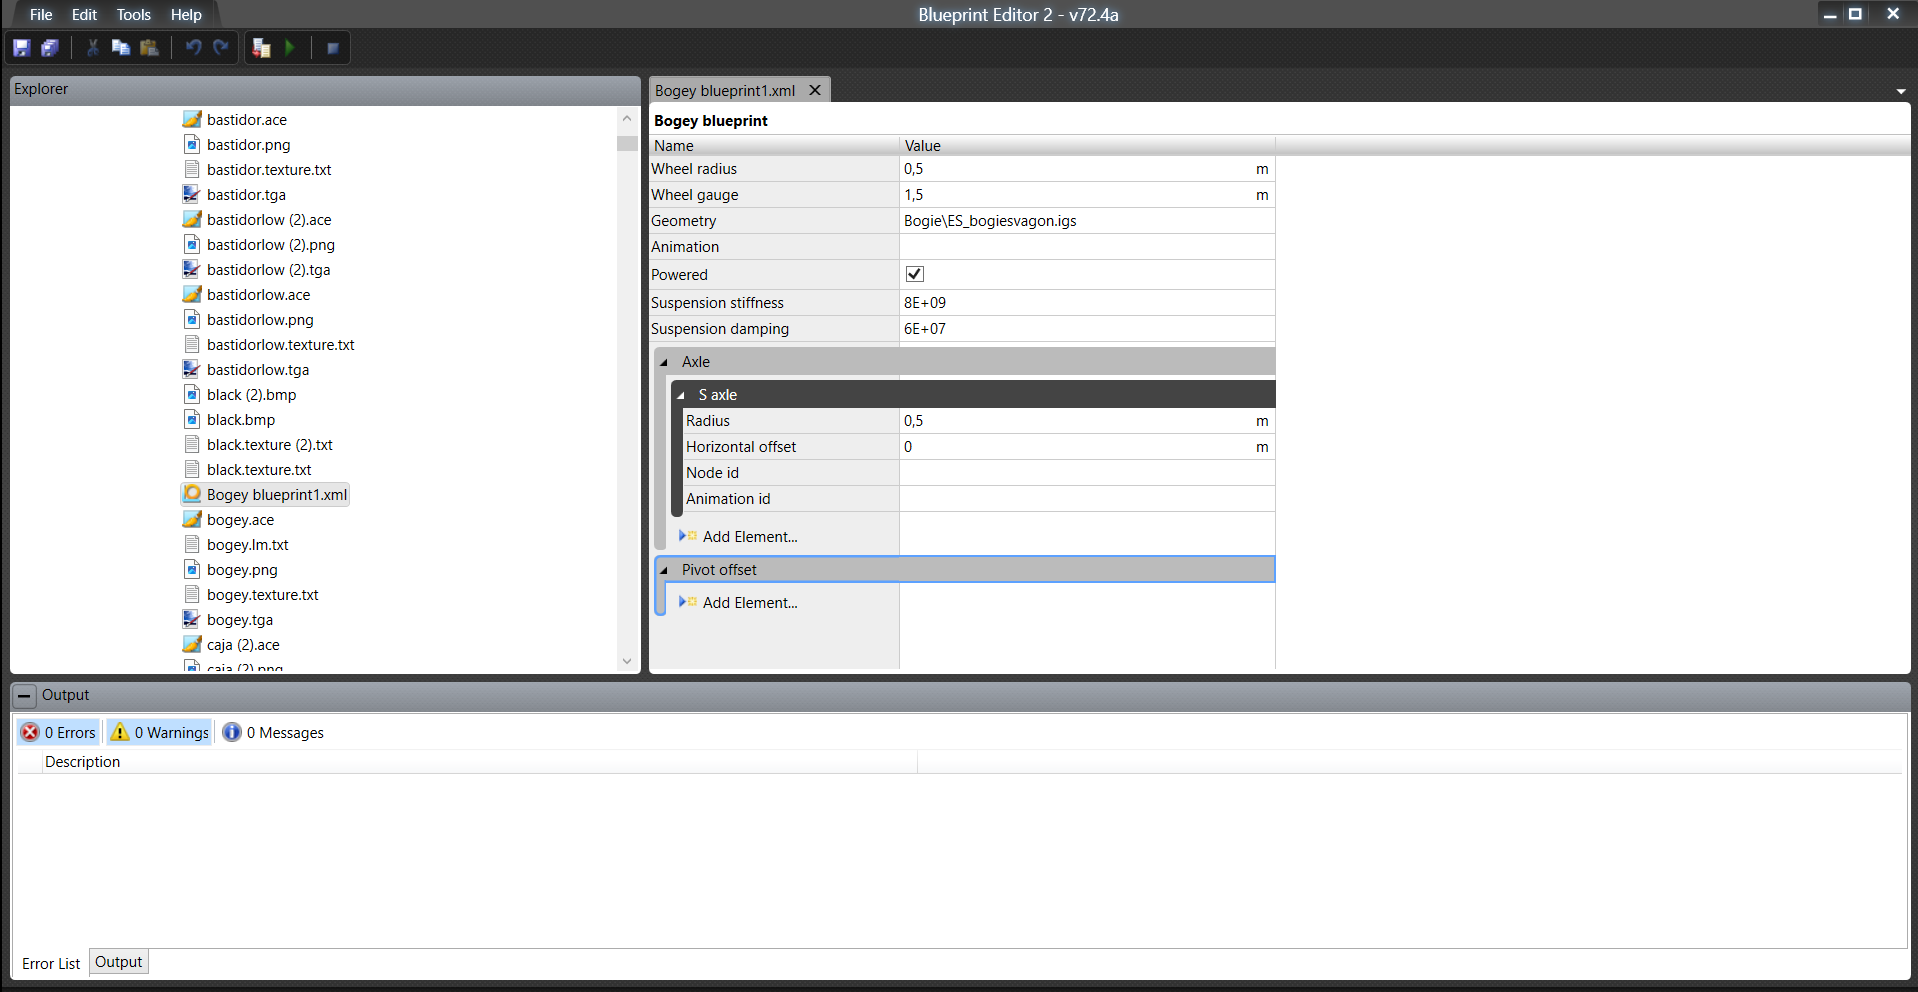
Task: Collapse the Axle section
Action: [x=664, y=362]
